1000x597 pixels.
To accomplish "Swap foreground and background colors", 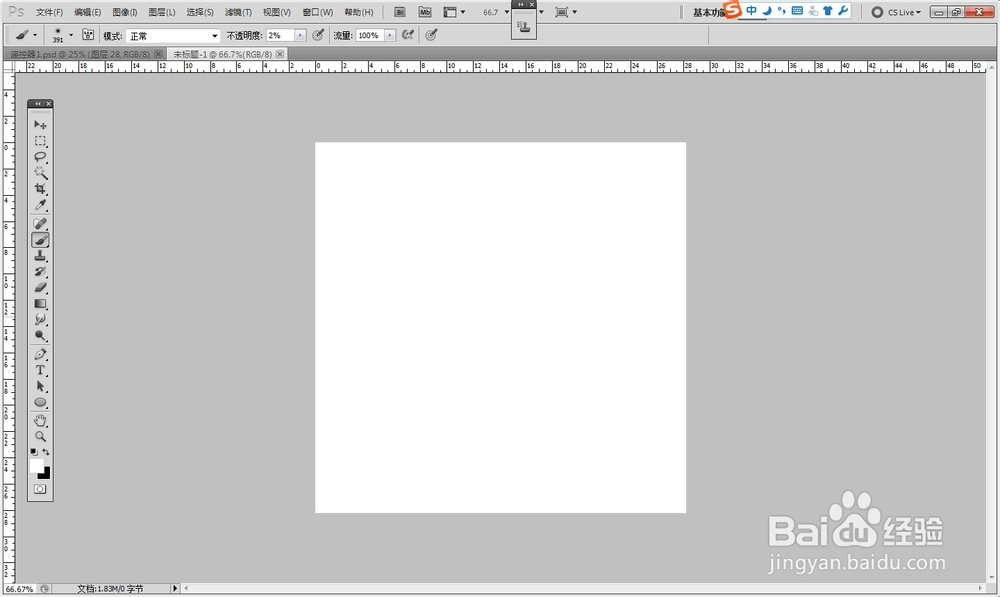I will tap(46, 452).
